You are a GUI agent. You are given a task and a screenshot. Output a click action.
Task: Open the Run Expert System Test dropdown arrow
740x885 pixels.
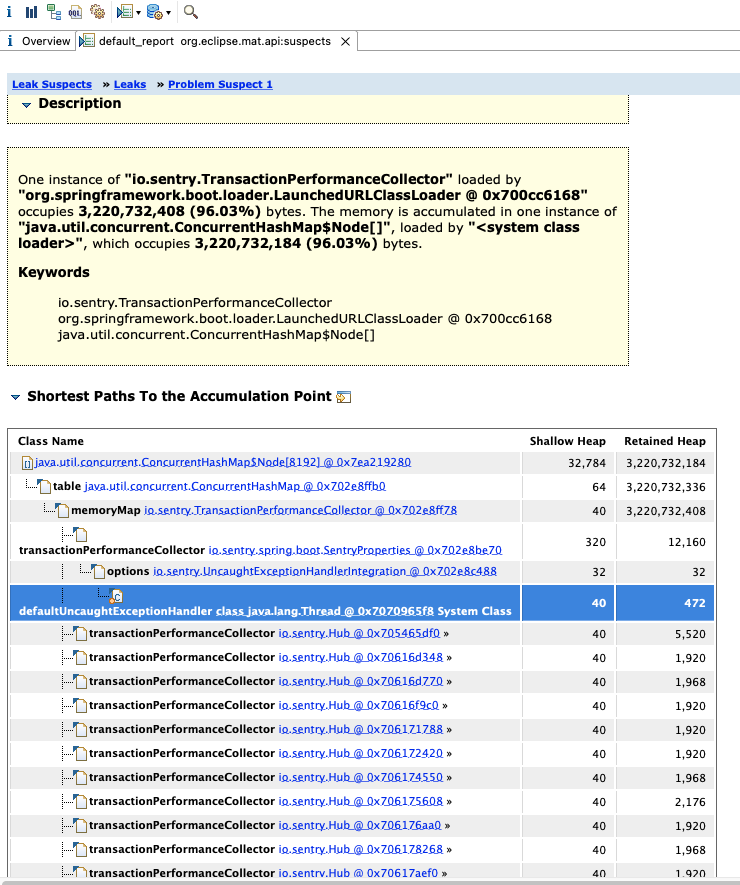pos(138,12)
